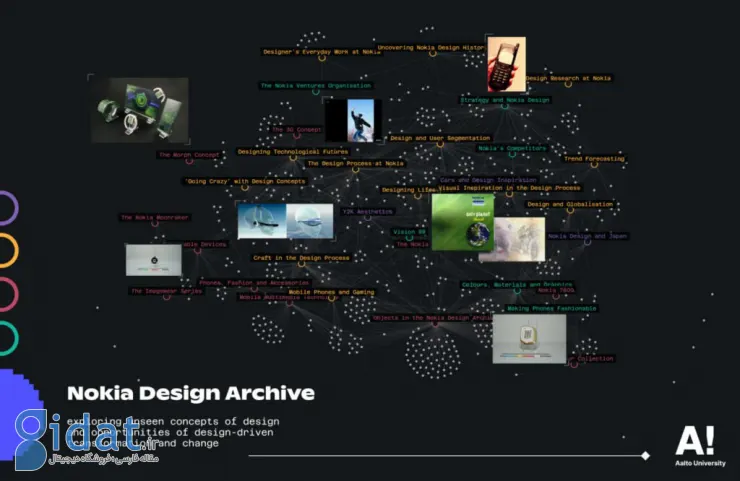
Task: Select the Objects in the Nokia Design Archive ring
Action: 435,324
